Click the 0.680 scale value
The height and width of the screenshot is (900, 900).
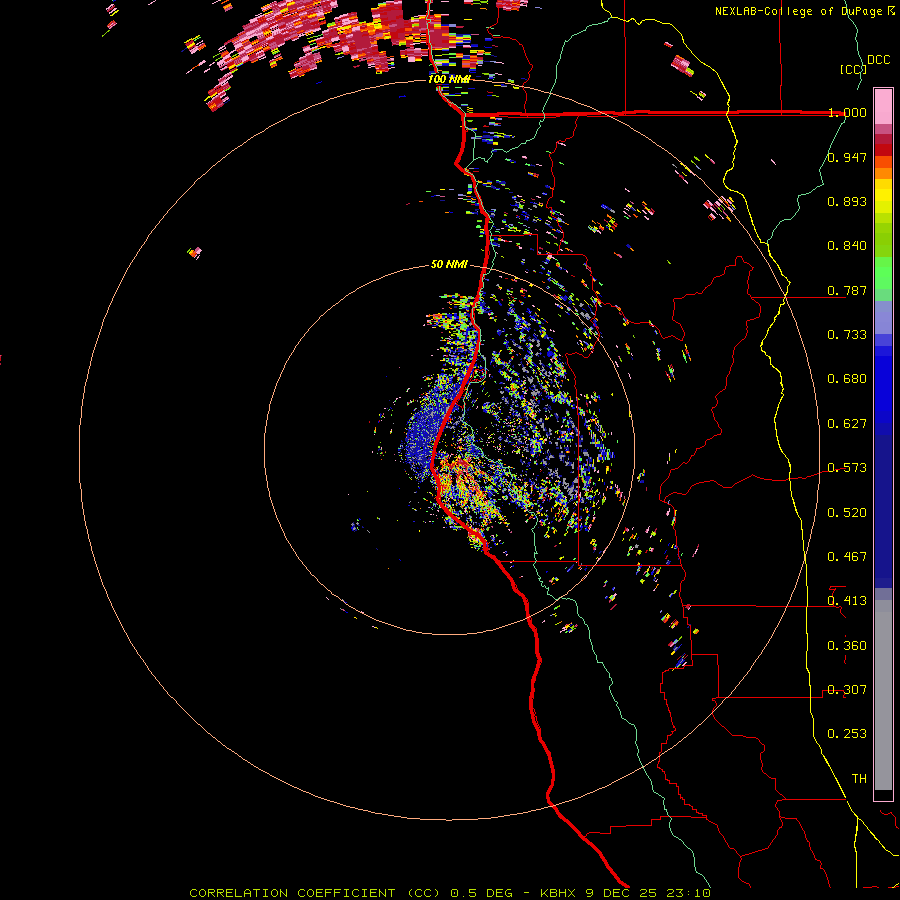click(847, 379)
